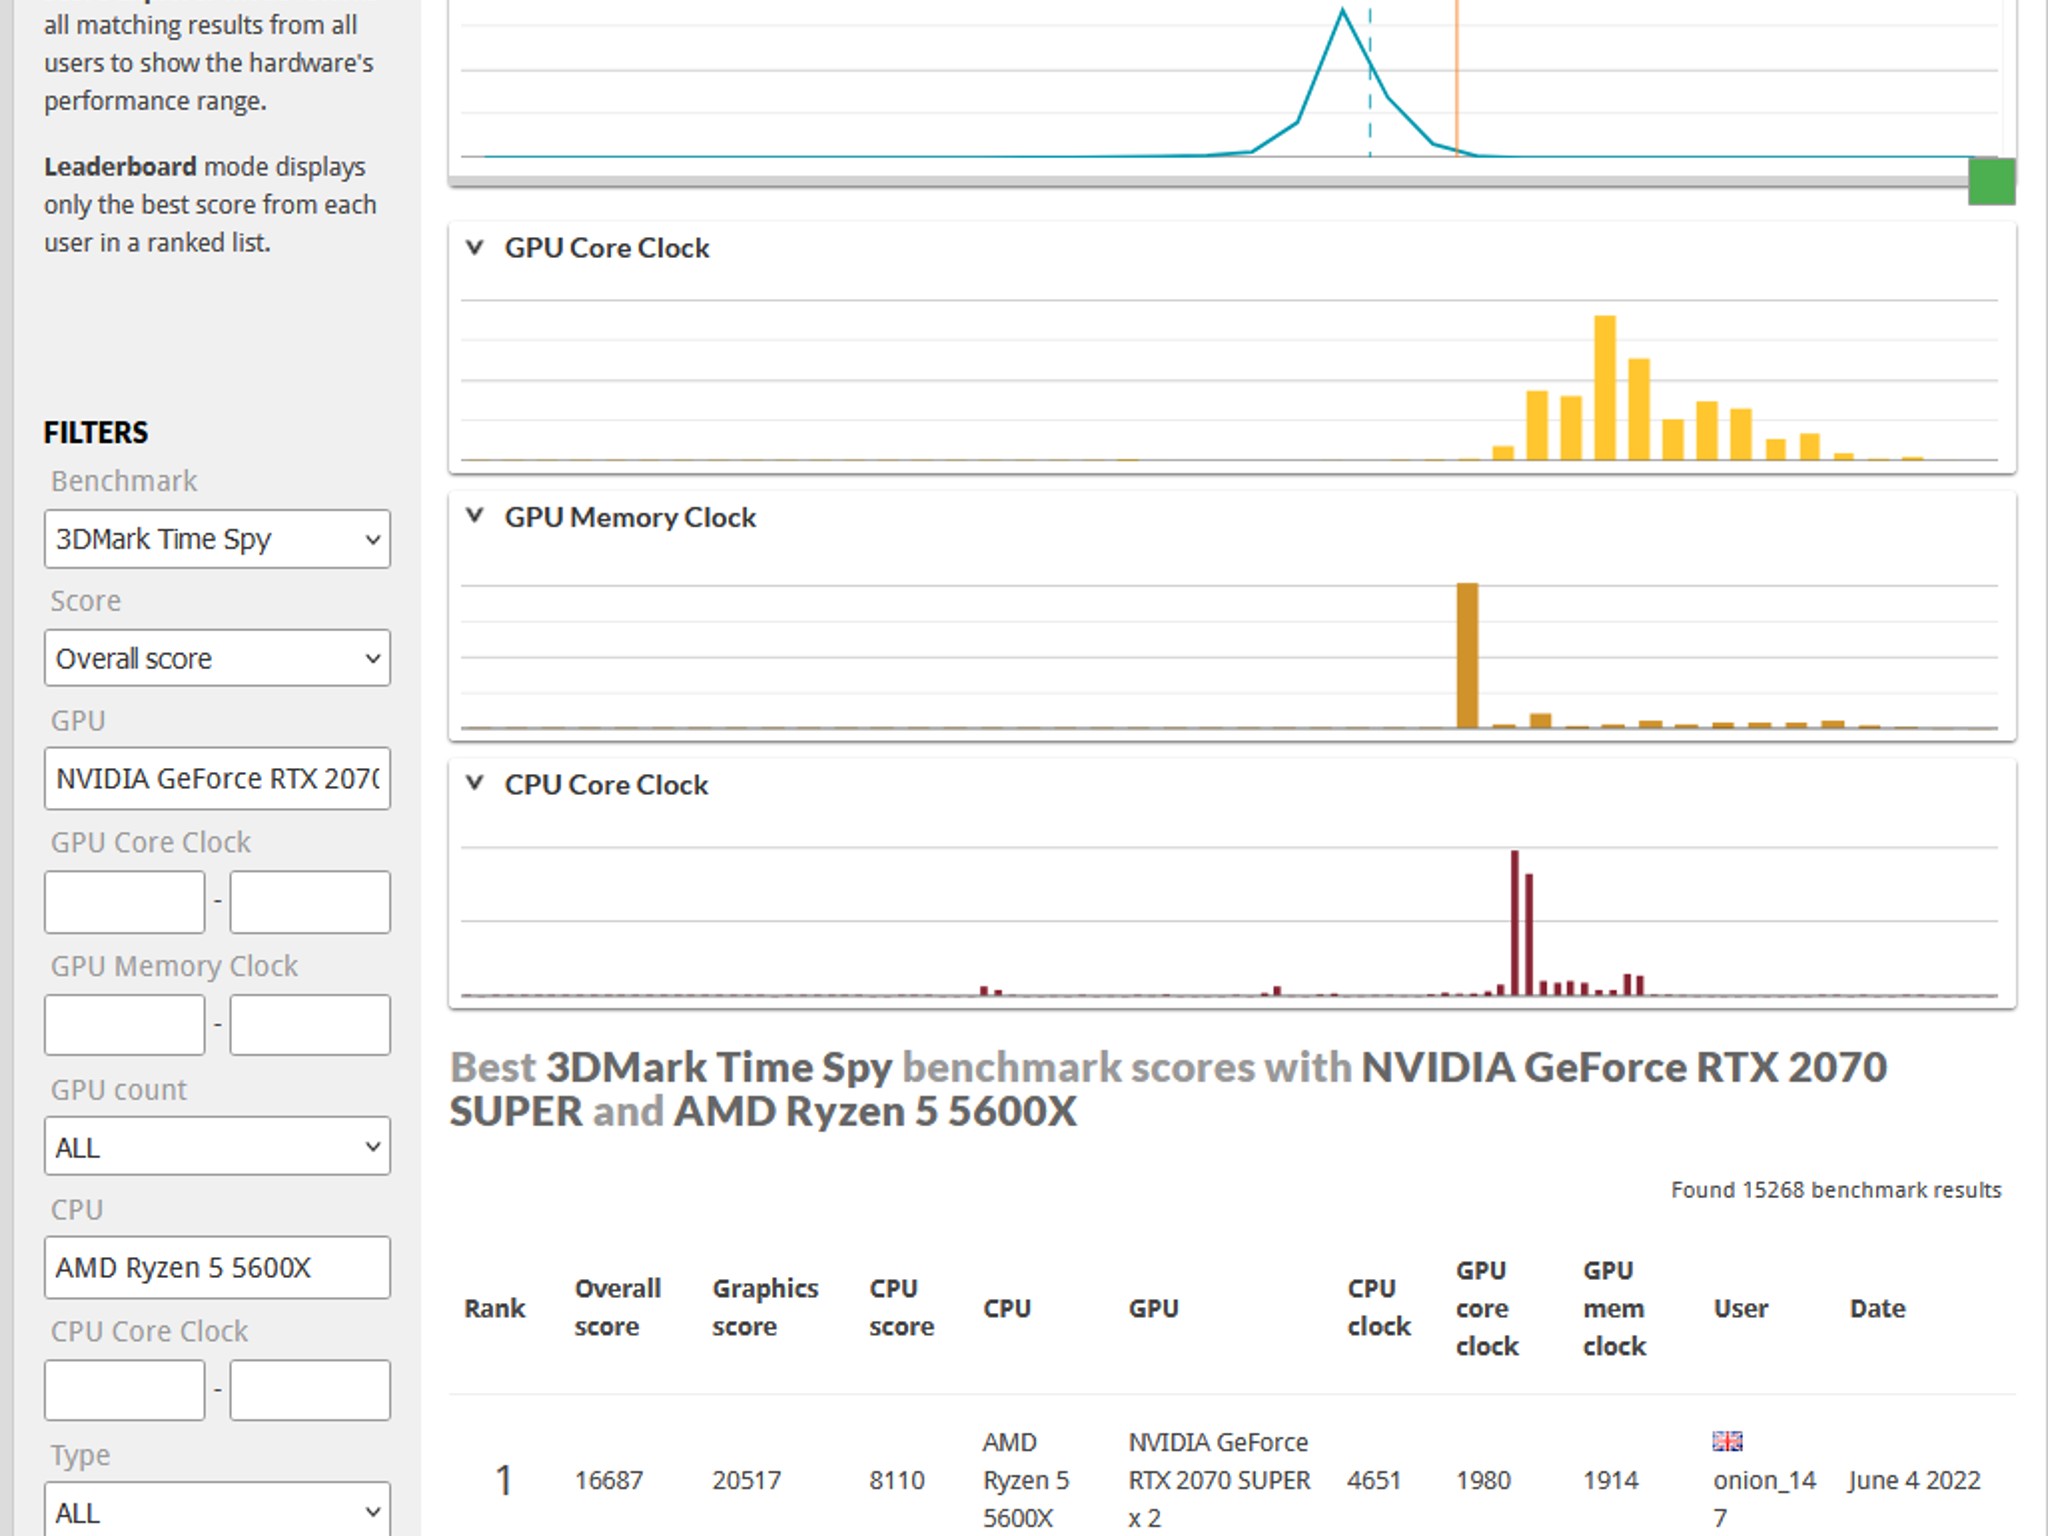Click the GPU core clock column header
Screen dimensions: 2048x1536
coord(1487,1308)
